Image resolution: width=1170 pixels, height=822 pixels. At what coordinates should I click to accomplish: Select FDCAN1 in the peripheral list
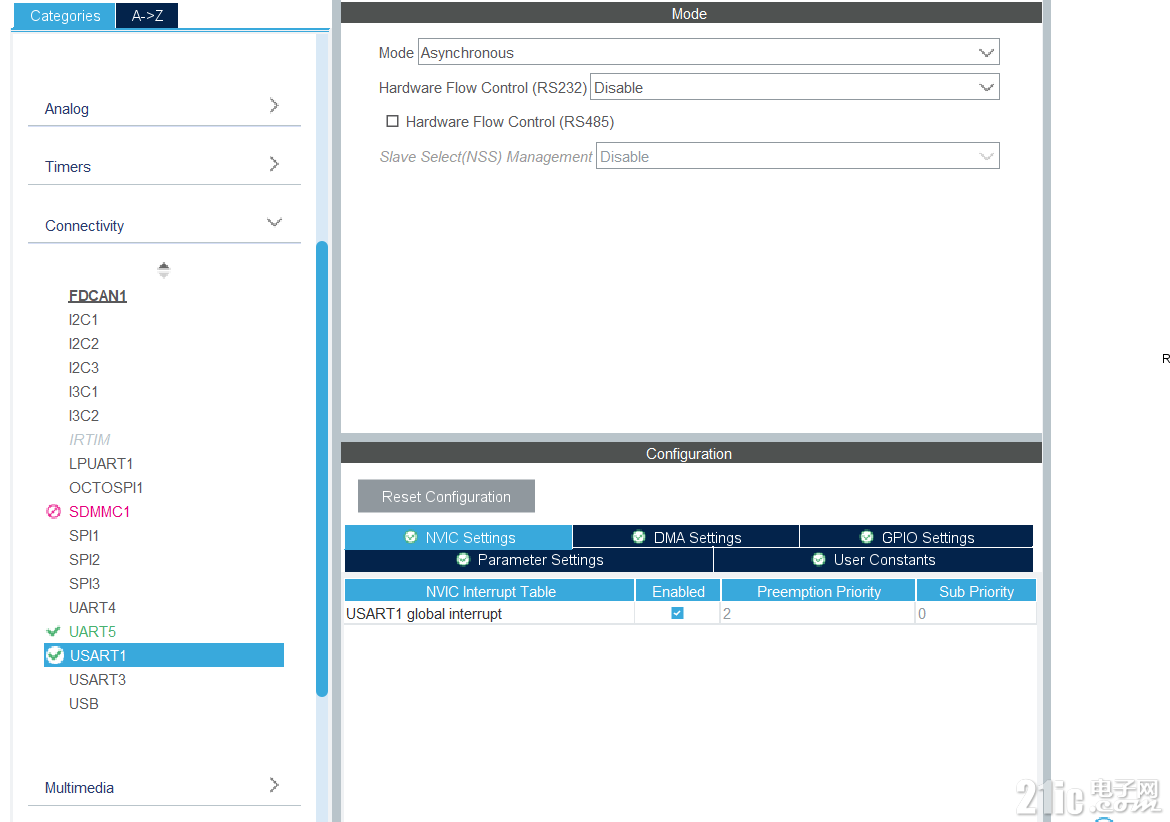tap(98, 295)
